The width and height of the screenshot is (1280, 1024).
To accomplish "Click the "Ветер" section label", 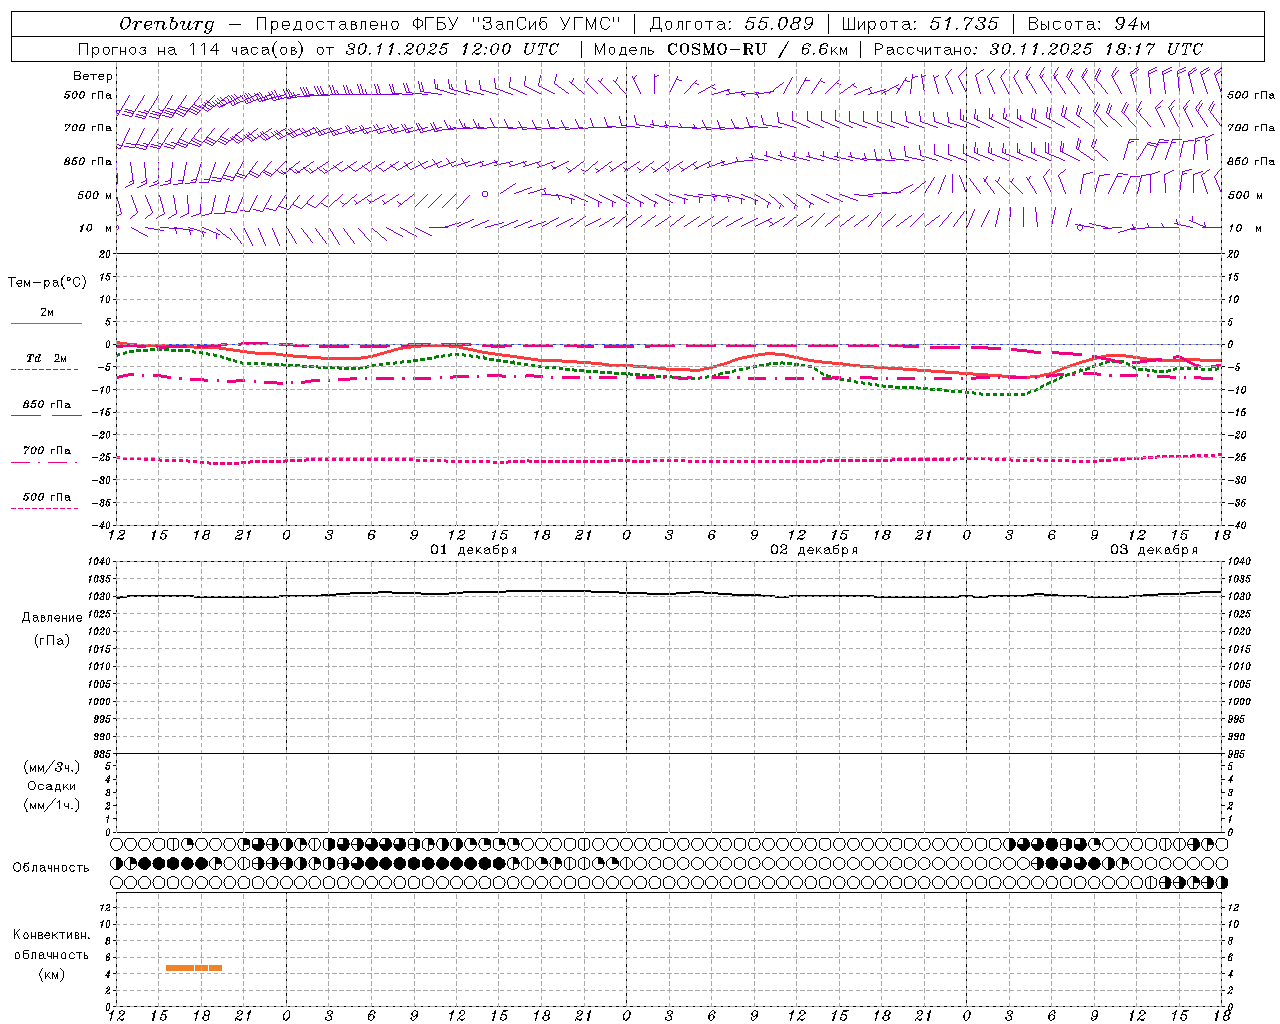I will [93, 76].
